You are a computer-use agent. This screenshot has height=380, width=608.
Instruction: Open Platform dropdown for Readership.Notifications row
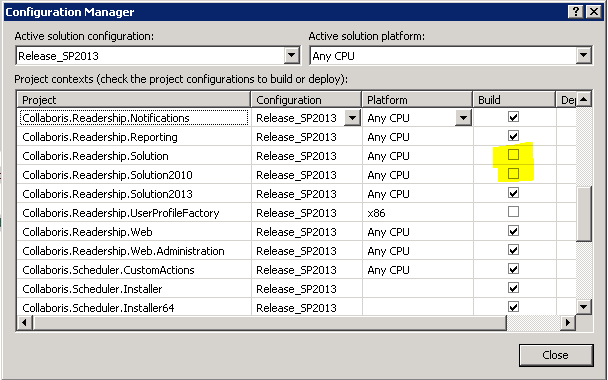[463, 117]
